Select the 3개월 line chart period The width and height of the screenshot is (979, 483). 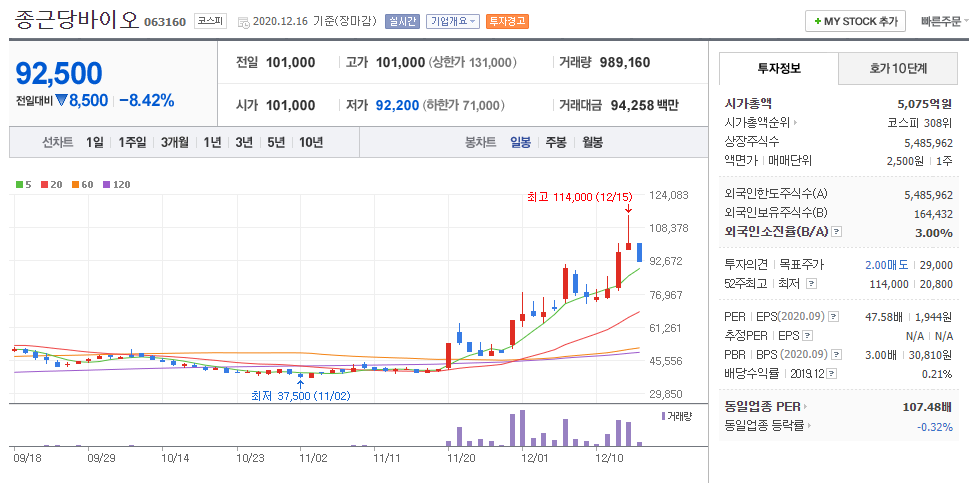(174, 142)
